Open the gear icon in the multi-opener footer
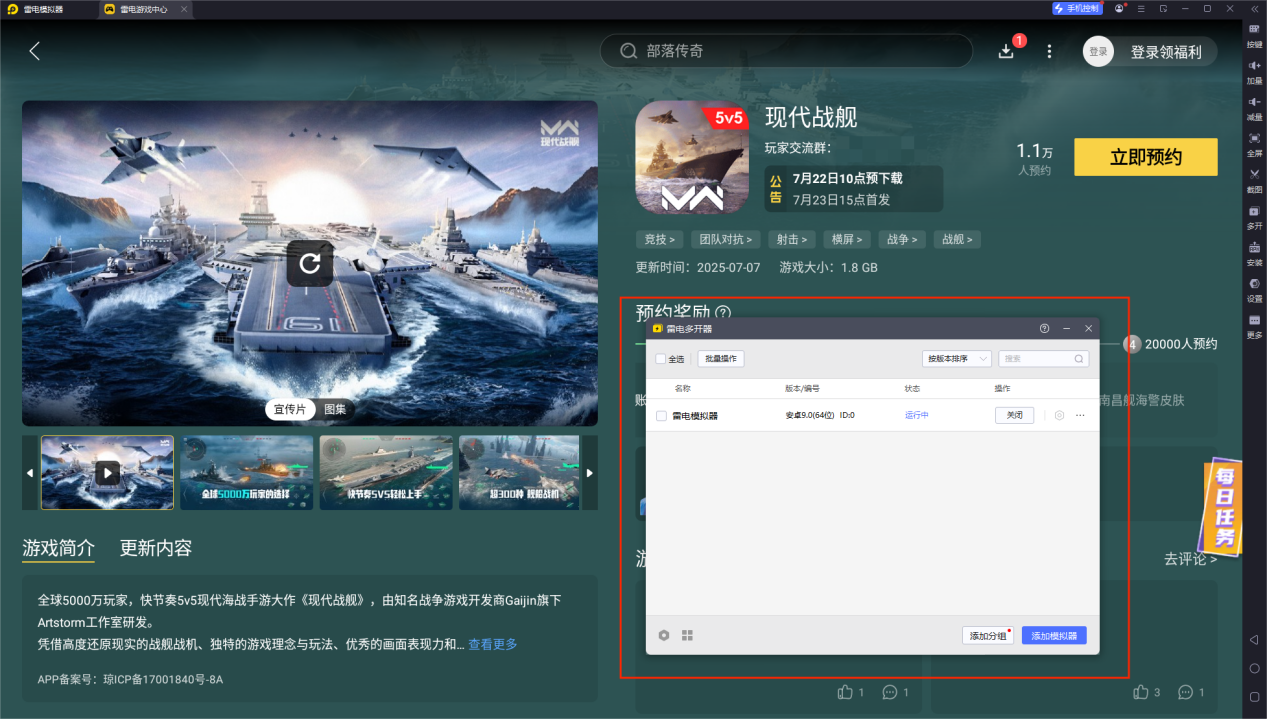 [663, 634]
